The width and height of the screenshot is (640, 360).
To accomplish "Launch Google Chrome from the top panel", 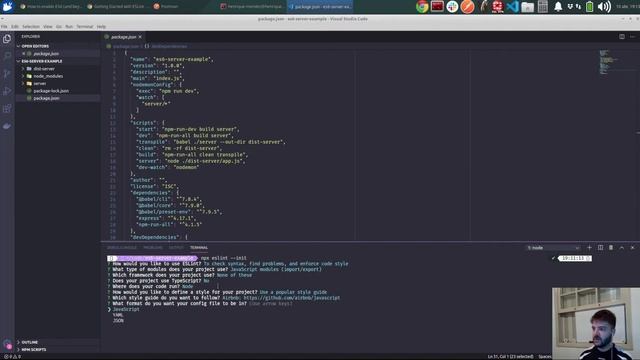I will click(422, 7).
